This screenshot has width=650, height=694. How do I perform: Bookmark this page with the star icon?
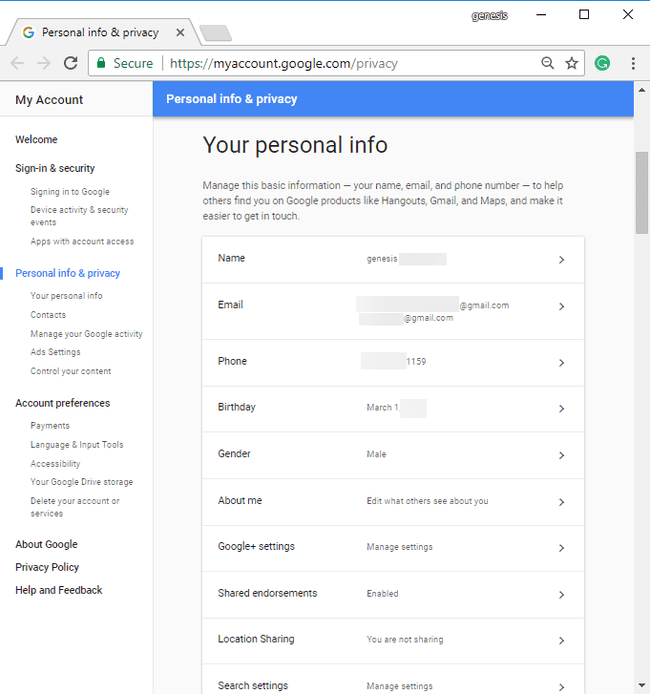tap(572, 63)
